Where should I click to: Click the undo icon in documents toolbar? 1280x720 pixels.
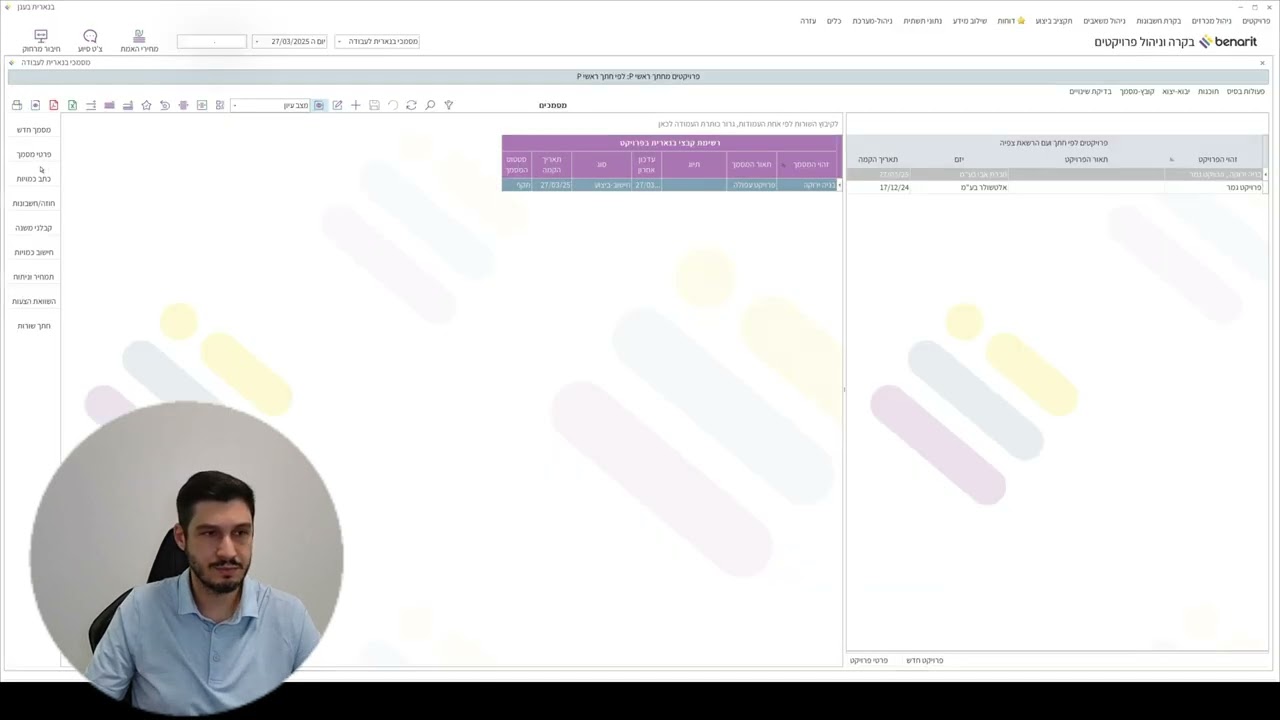393,105
